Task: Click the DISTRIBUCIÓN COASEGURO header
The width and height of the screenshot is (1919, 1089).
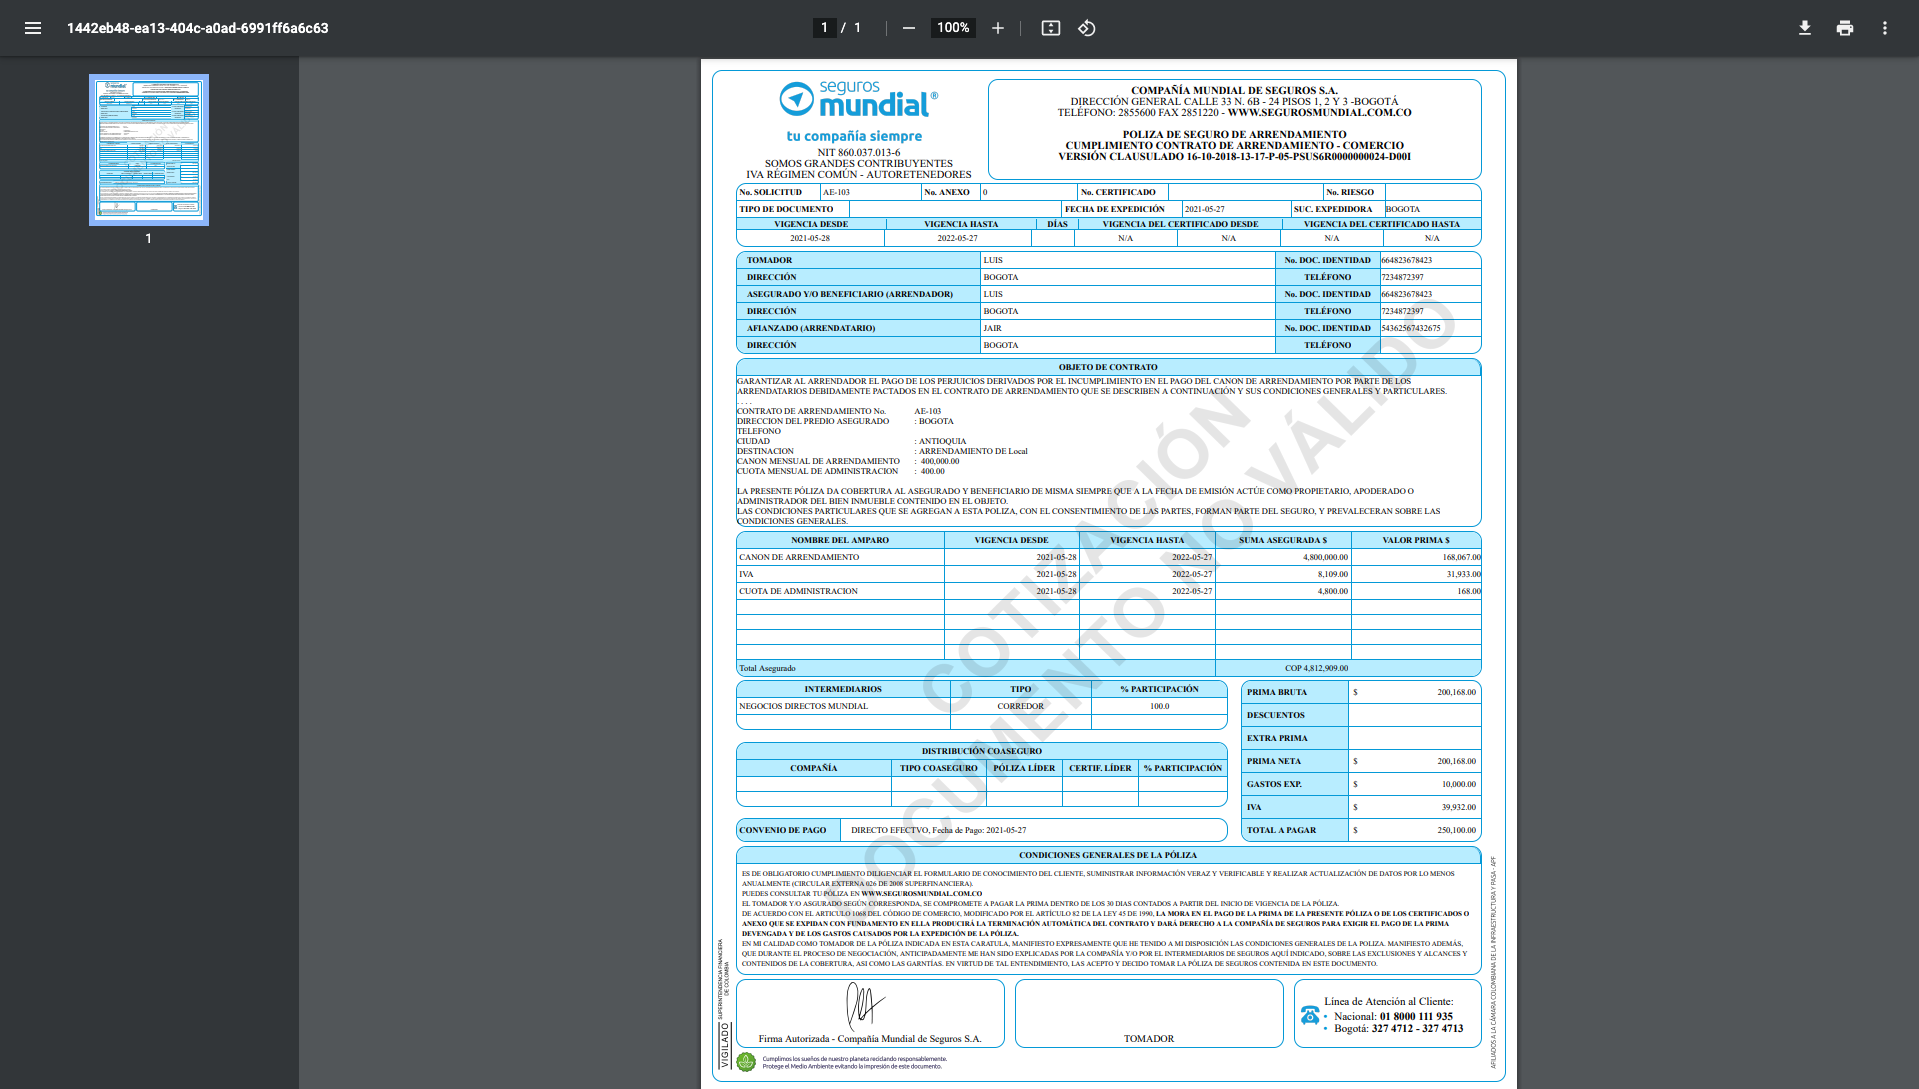Action: 982,751
